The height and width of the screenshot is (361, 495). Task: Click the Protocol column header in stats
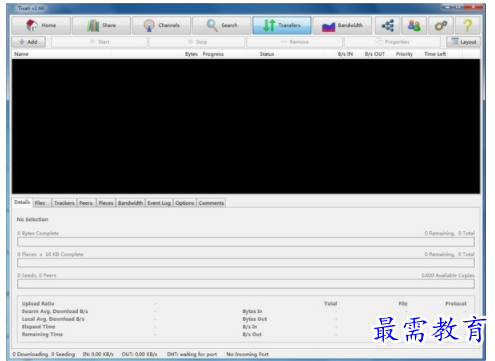point(456,304)
